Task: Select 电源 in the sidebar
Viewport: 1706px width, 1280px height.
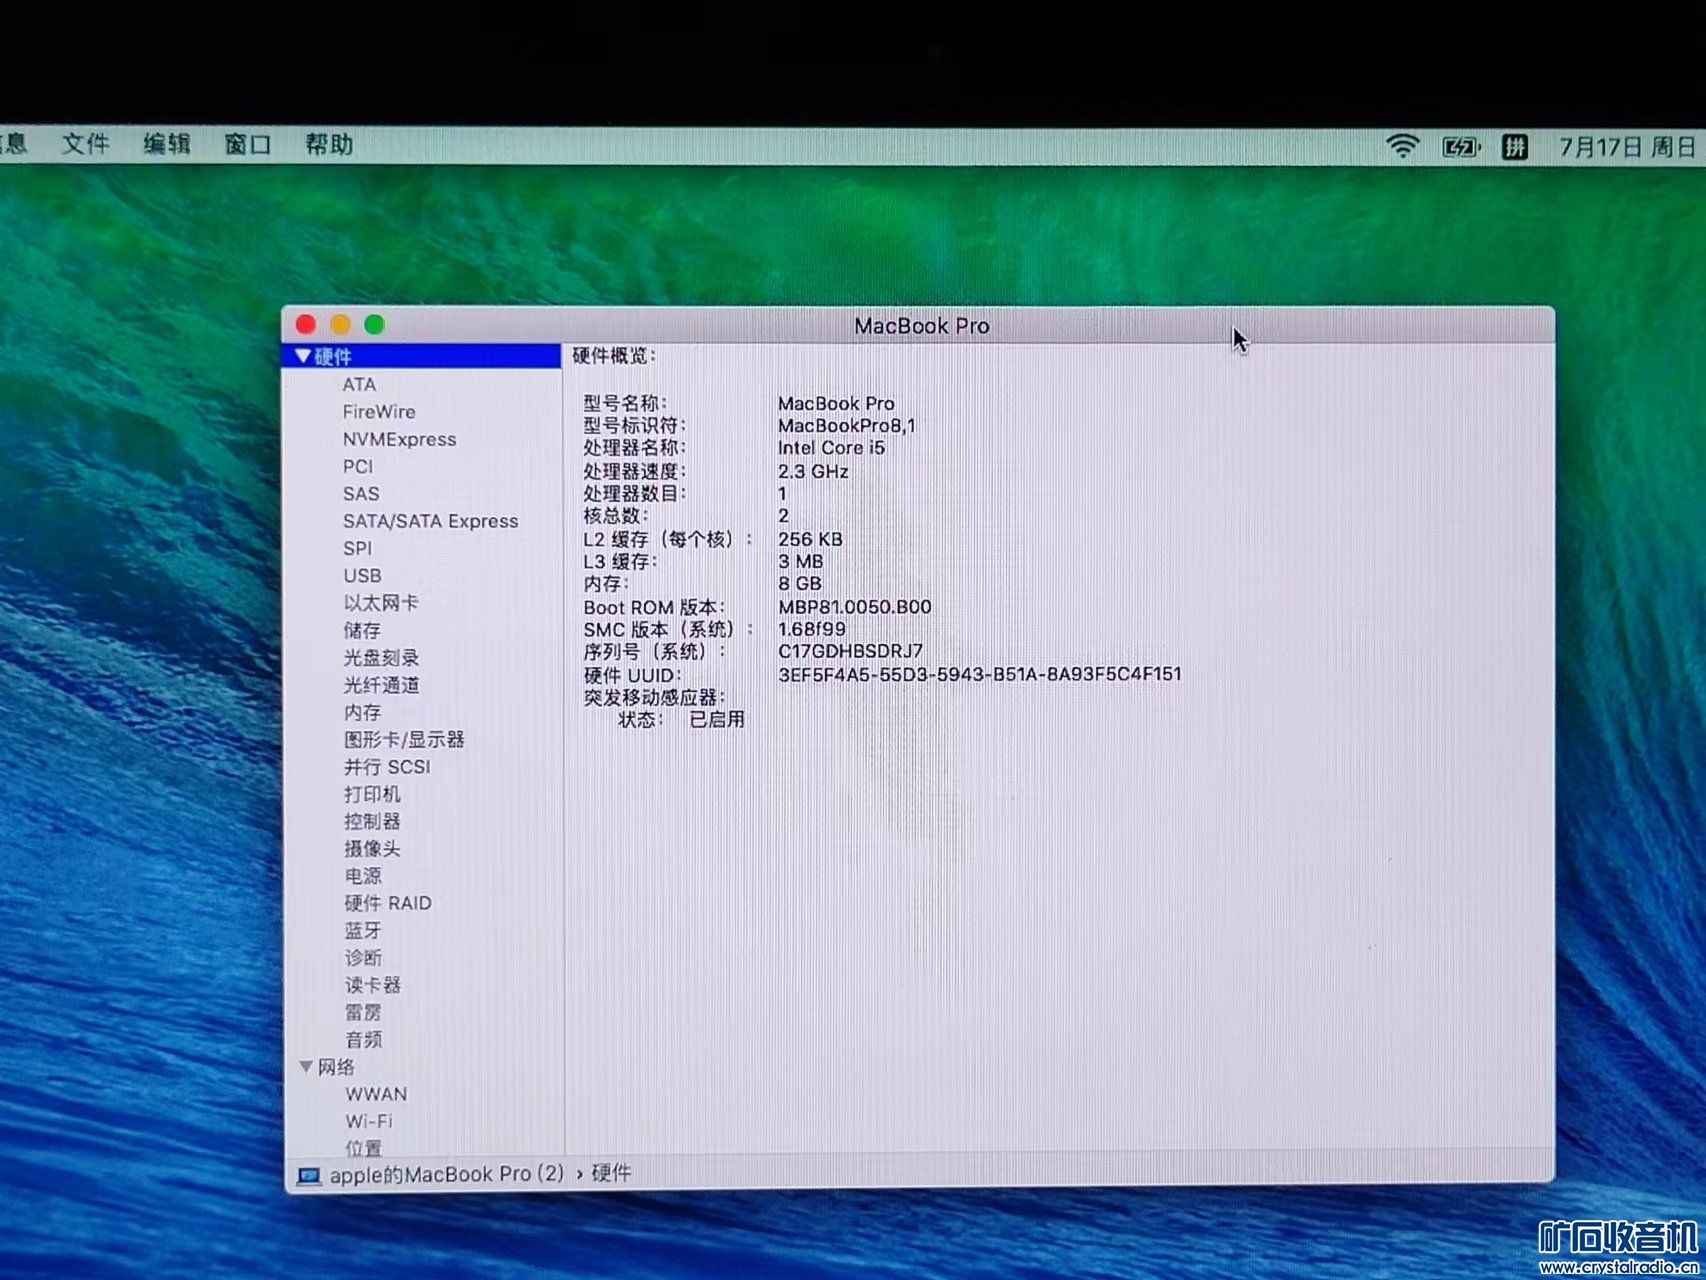Action: pyautogui.click(x=363, y=876)
